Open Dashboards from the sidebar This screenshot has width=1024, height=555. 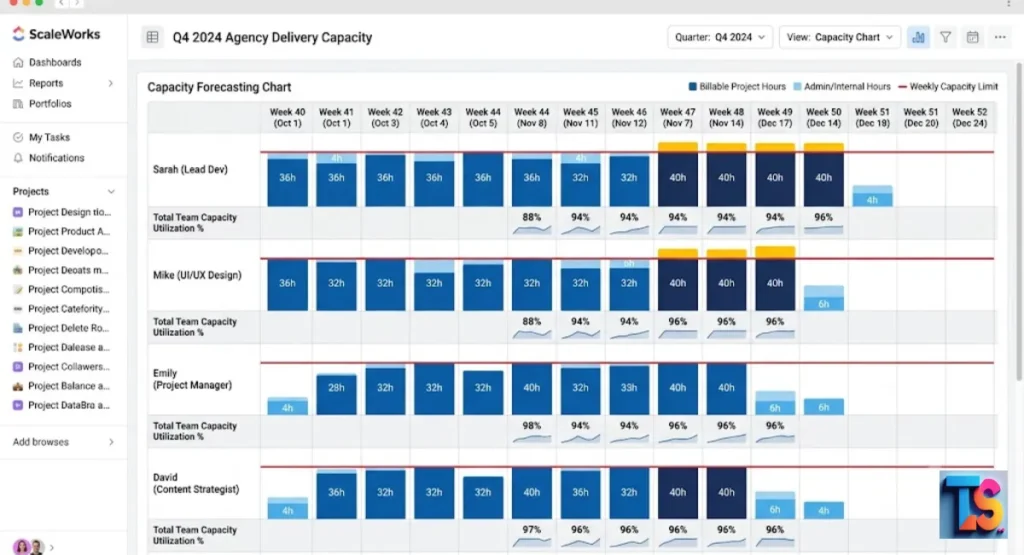point(55,63)
